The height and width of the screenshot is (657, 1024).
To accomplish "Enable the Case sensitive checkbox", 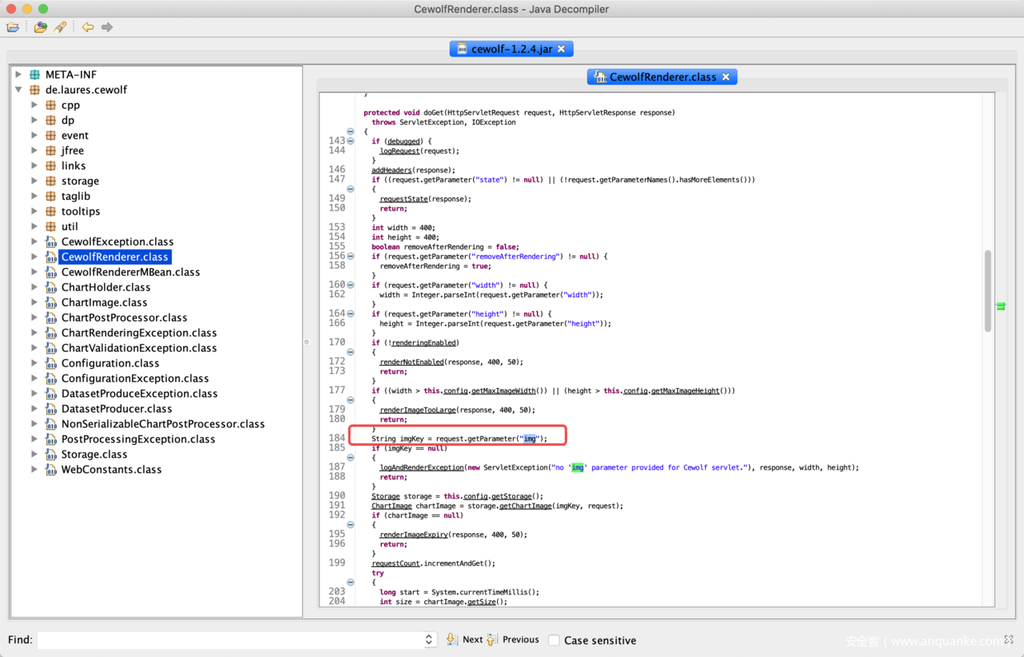I will click(553, 640).
